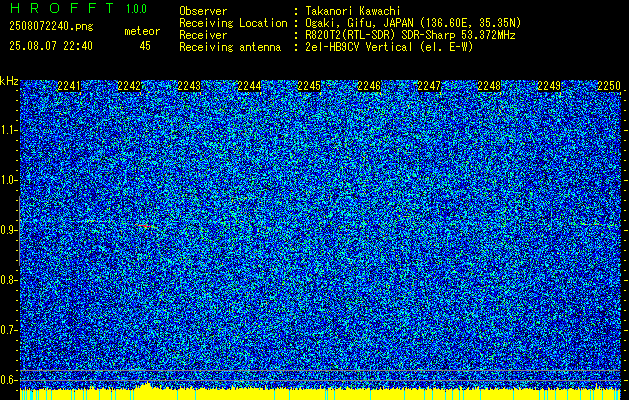Click the Receiver field label
The image size is (629, 400).
tap(203, 35)
